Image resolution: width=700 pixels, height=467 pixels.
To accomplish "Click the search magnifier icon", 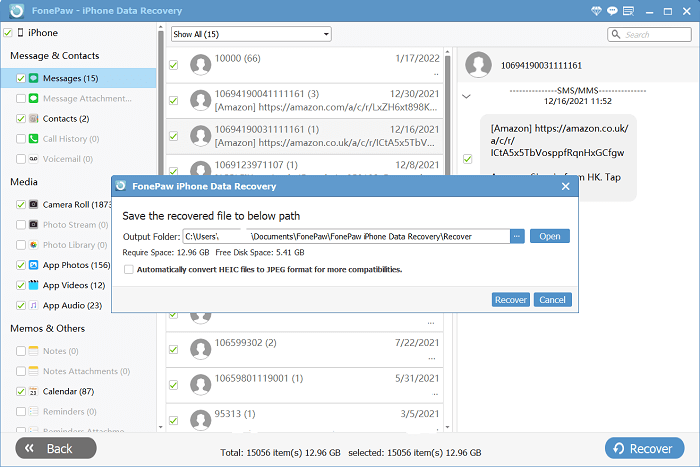I will click(x=616, y=34).
